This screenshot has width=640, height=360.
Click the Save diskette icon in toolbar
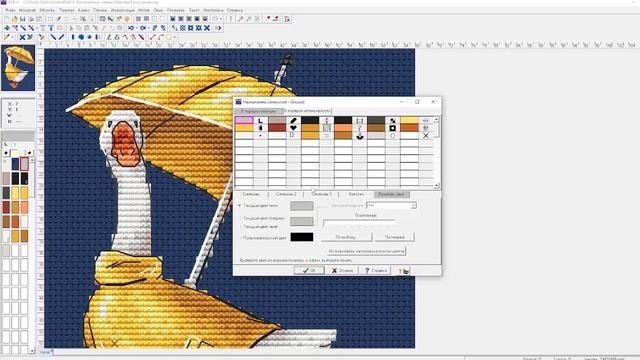[22, 19]
